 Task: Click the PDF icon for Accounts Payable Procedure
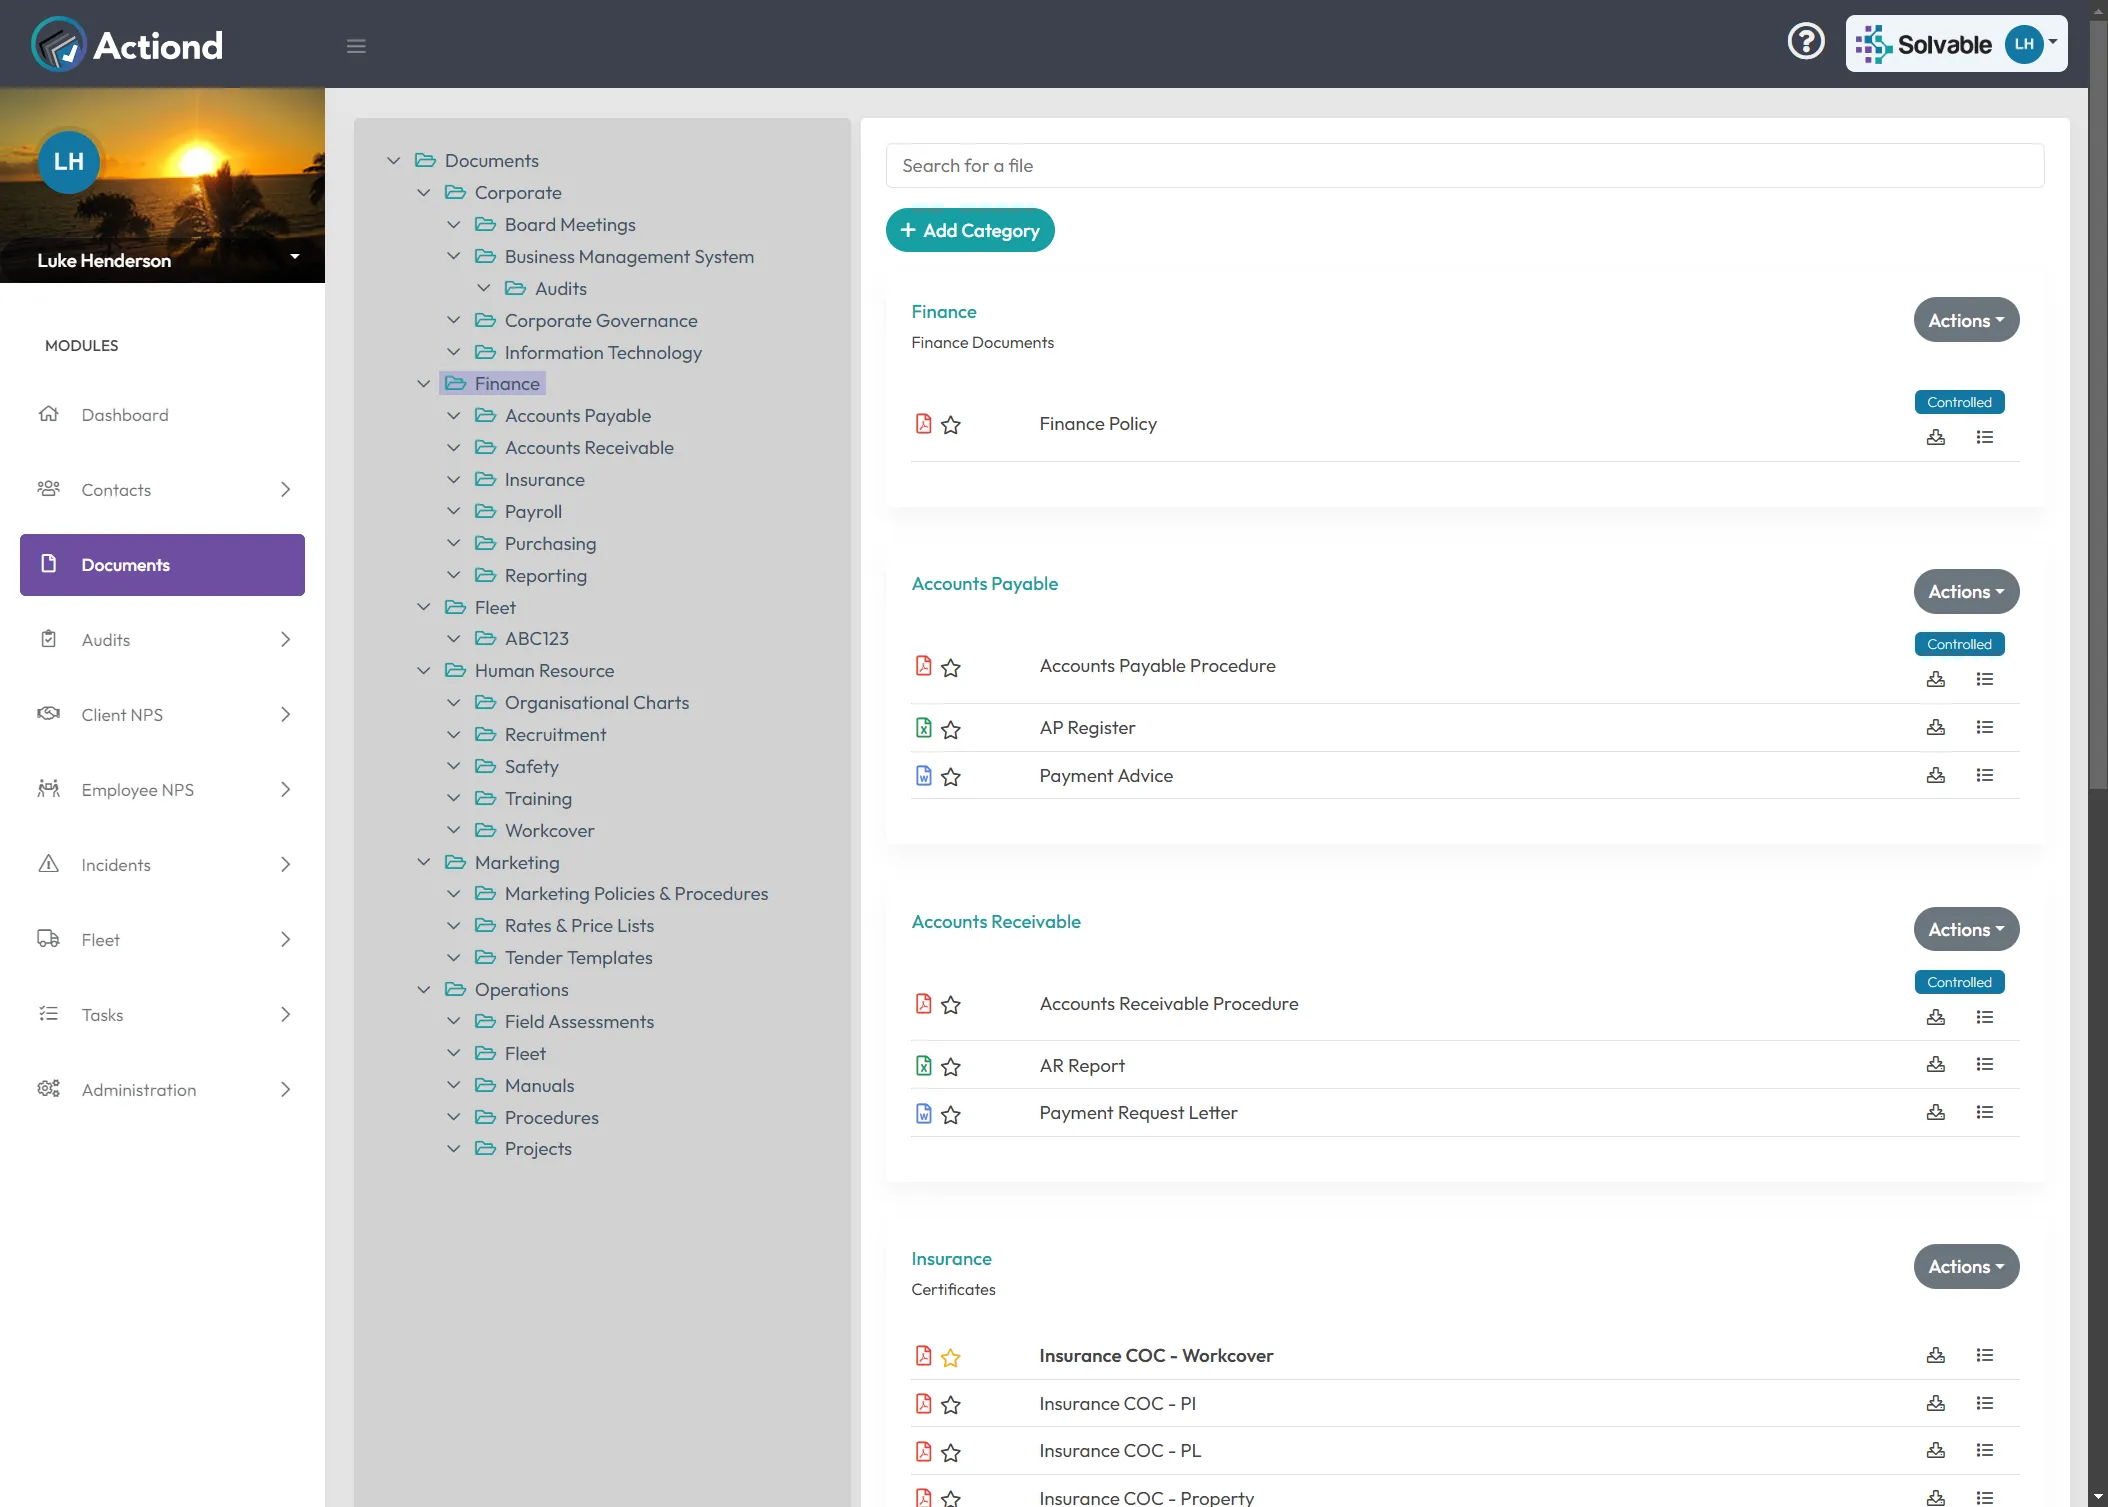[922, 665]
